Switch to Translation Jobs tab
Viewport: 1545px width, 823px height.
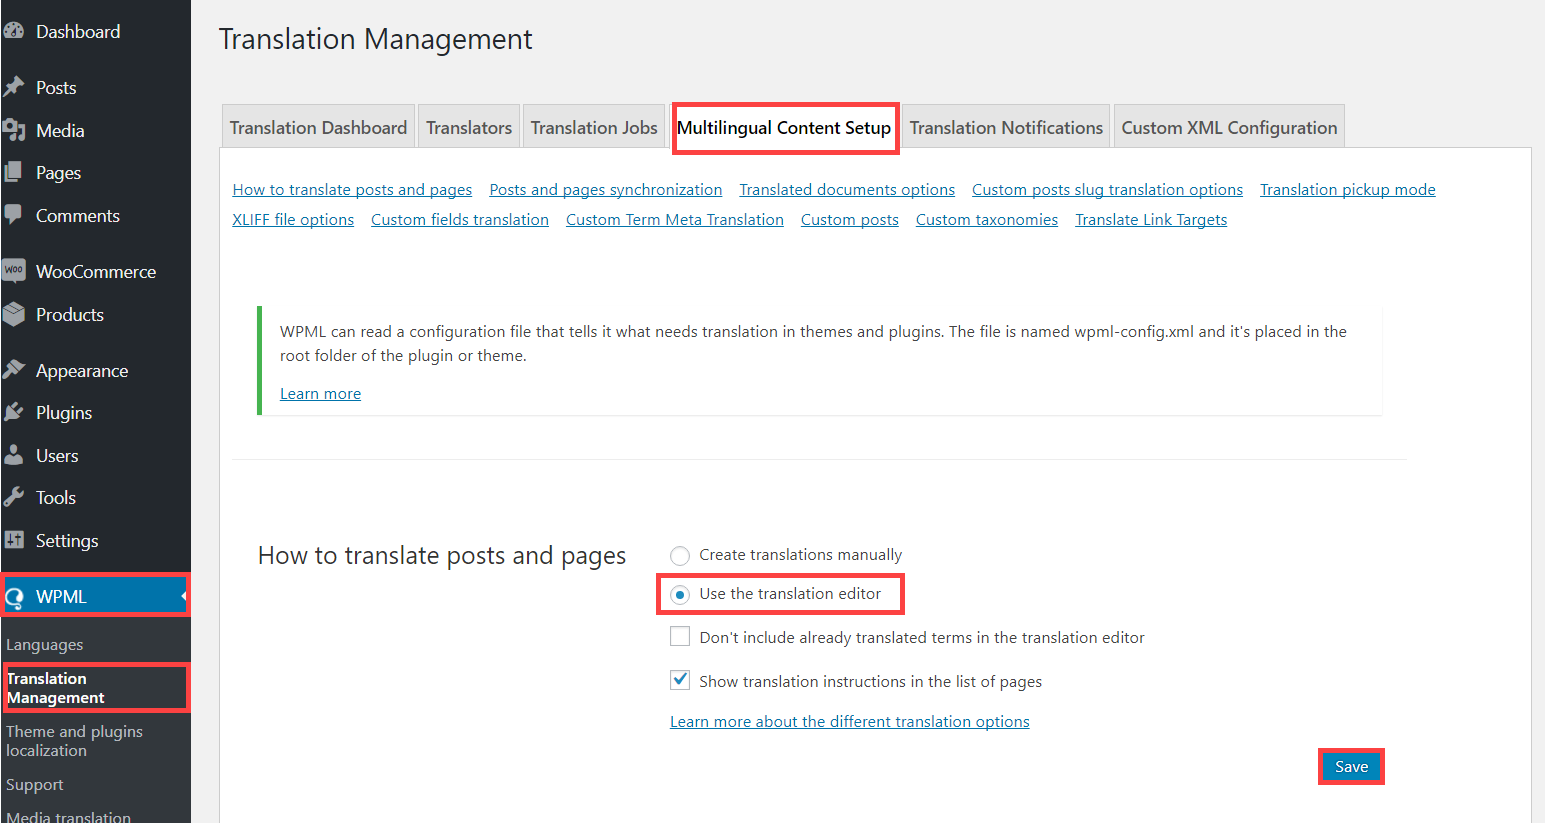[594, 127]
